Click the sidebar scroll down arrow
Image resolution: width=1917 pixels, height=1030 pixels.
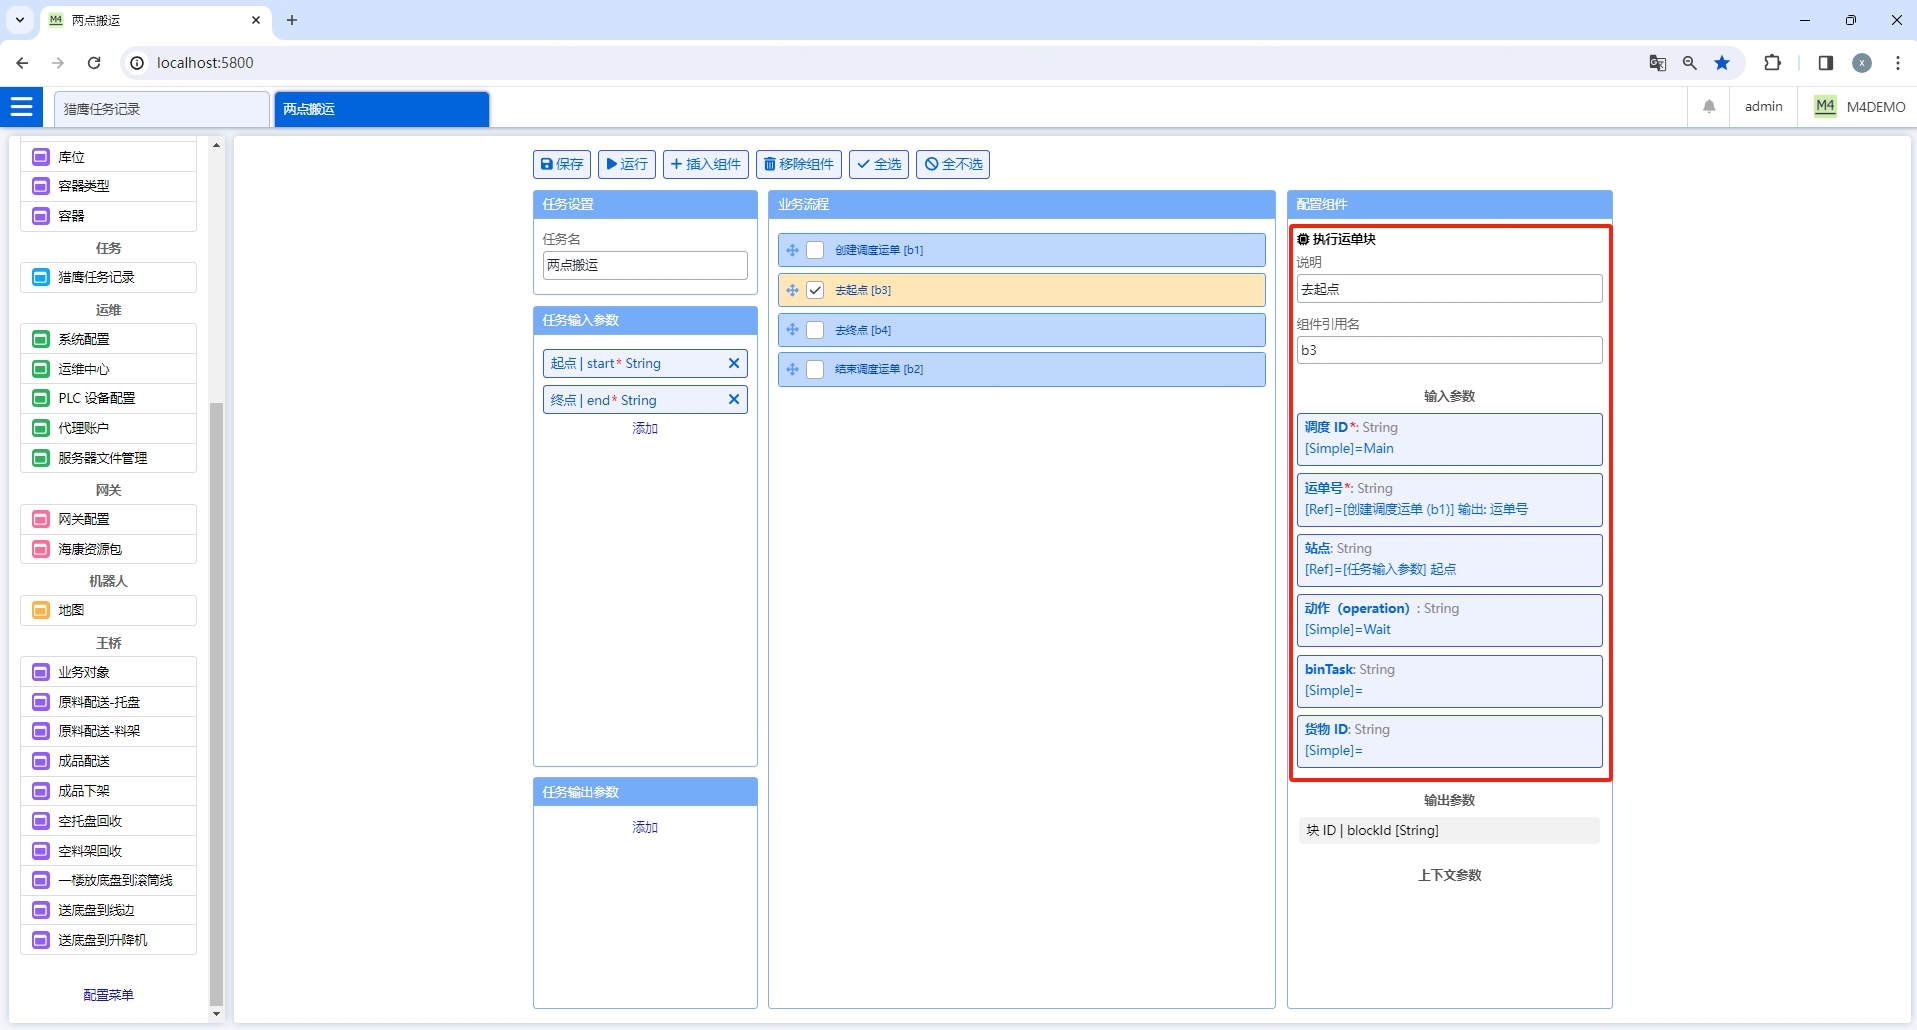click(x=216, y=1013)
